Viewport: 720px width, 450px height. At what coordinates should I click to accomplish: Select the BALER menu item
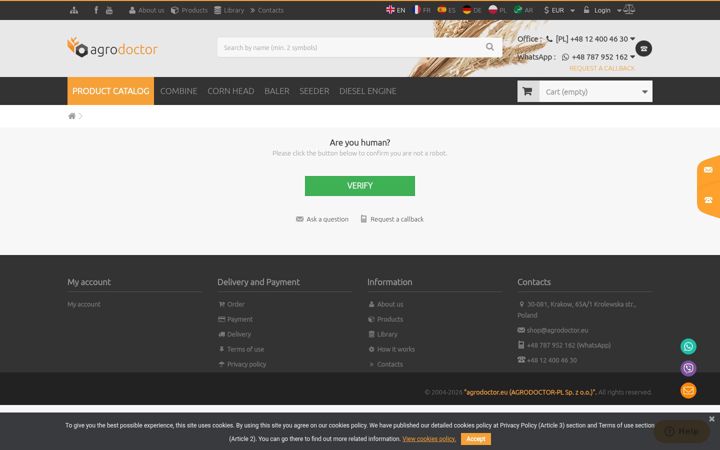click(277, 91)
